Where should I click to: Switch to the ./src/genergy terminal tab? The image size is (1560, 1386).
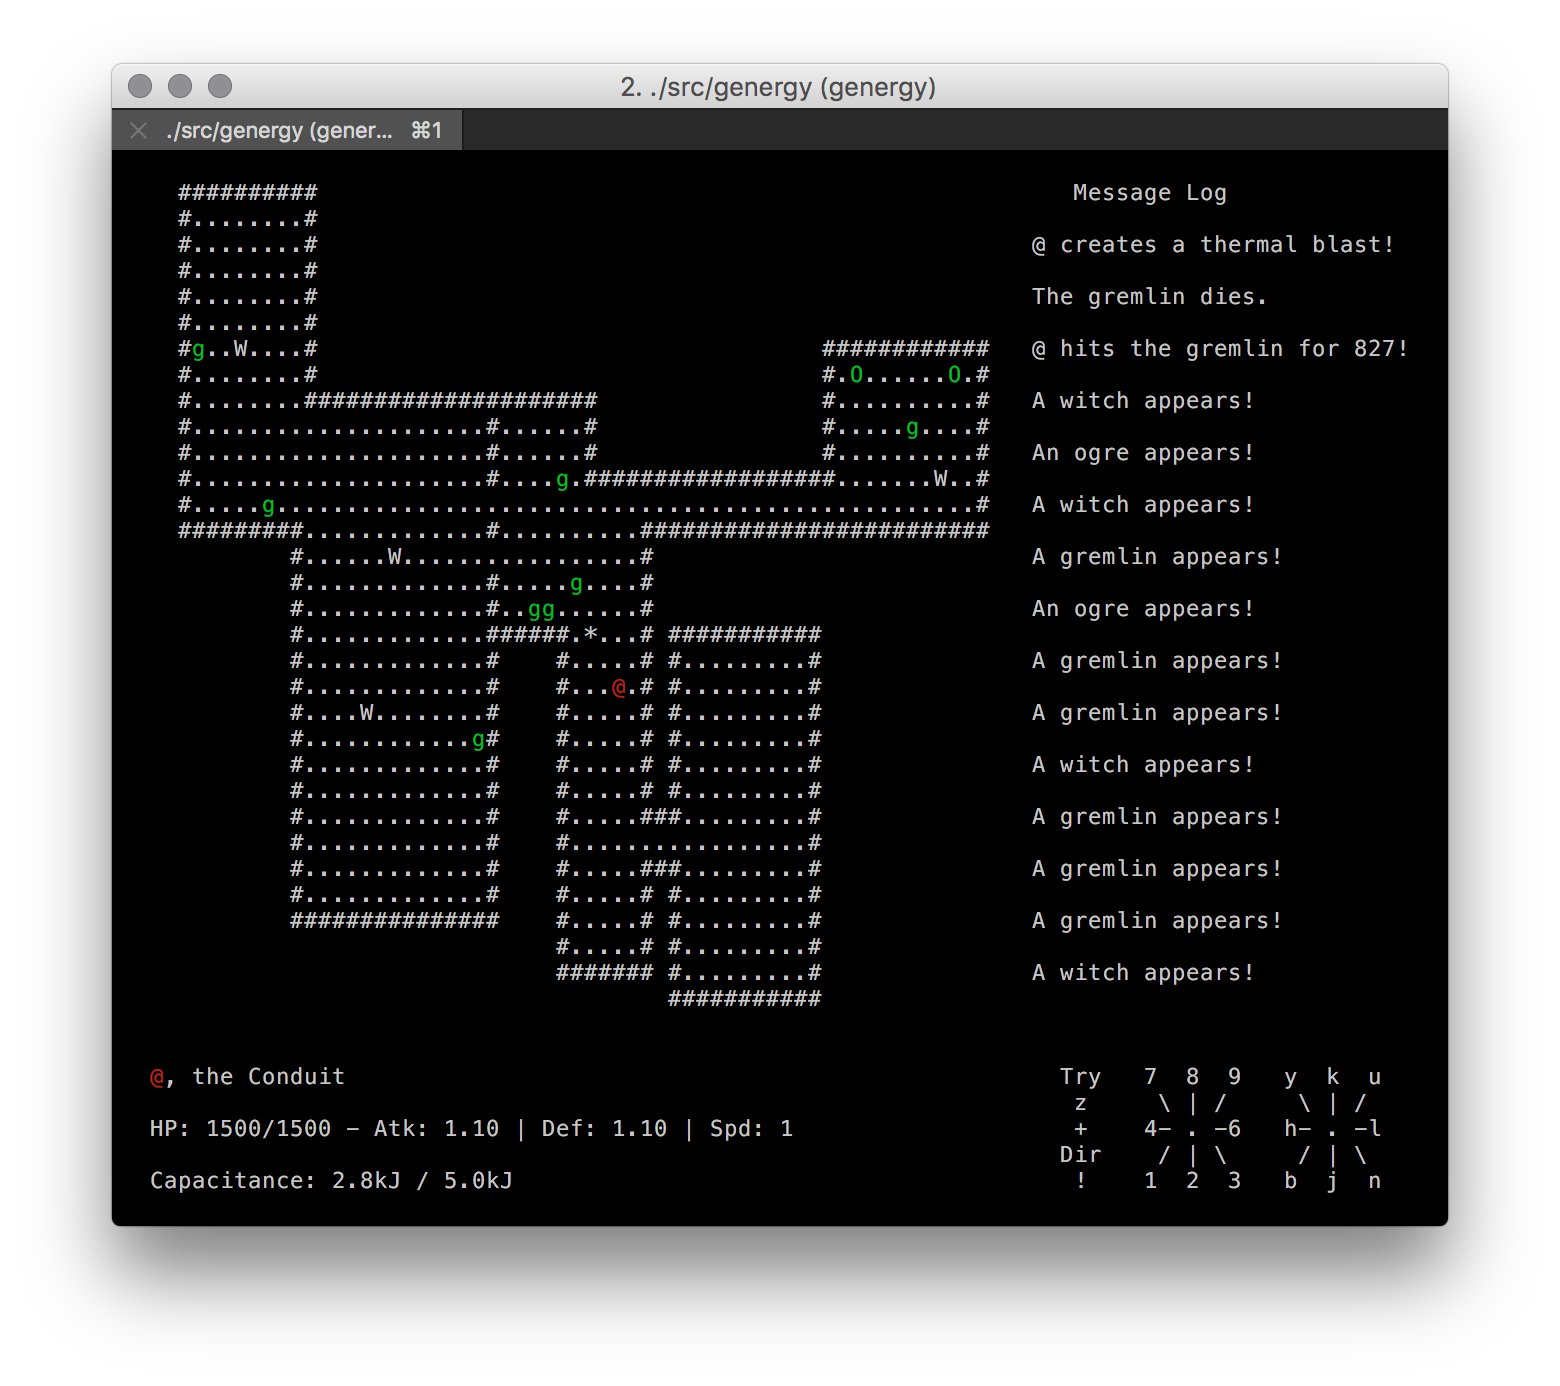point(280,130)
